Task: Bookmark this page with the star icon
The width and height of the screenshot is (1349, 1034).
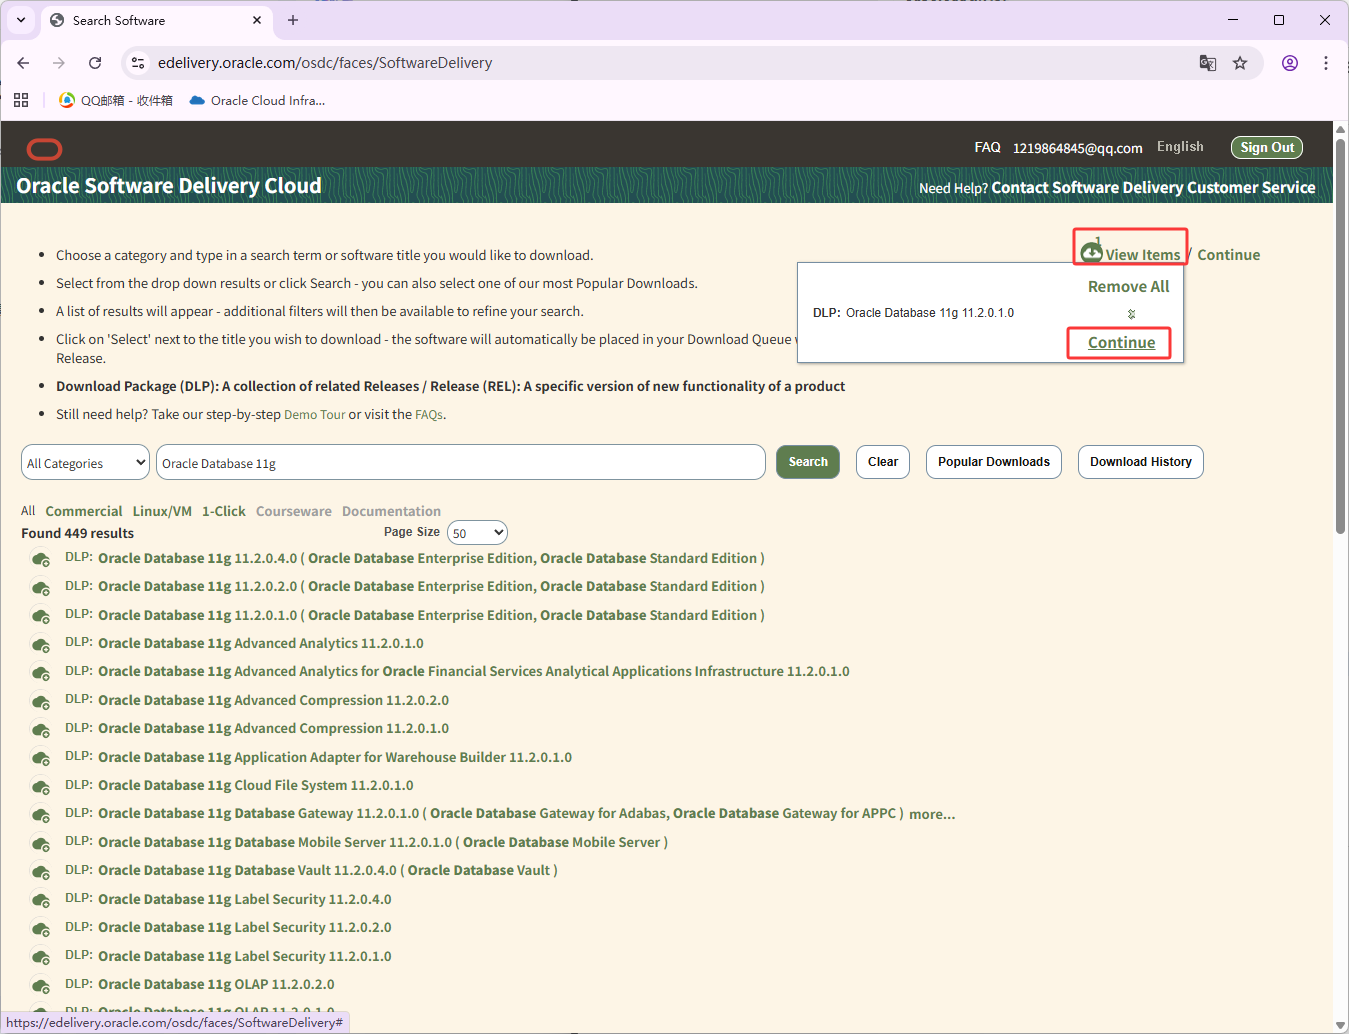Action: 1240,63
